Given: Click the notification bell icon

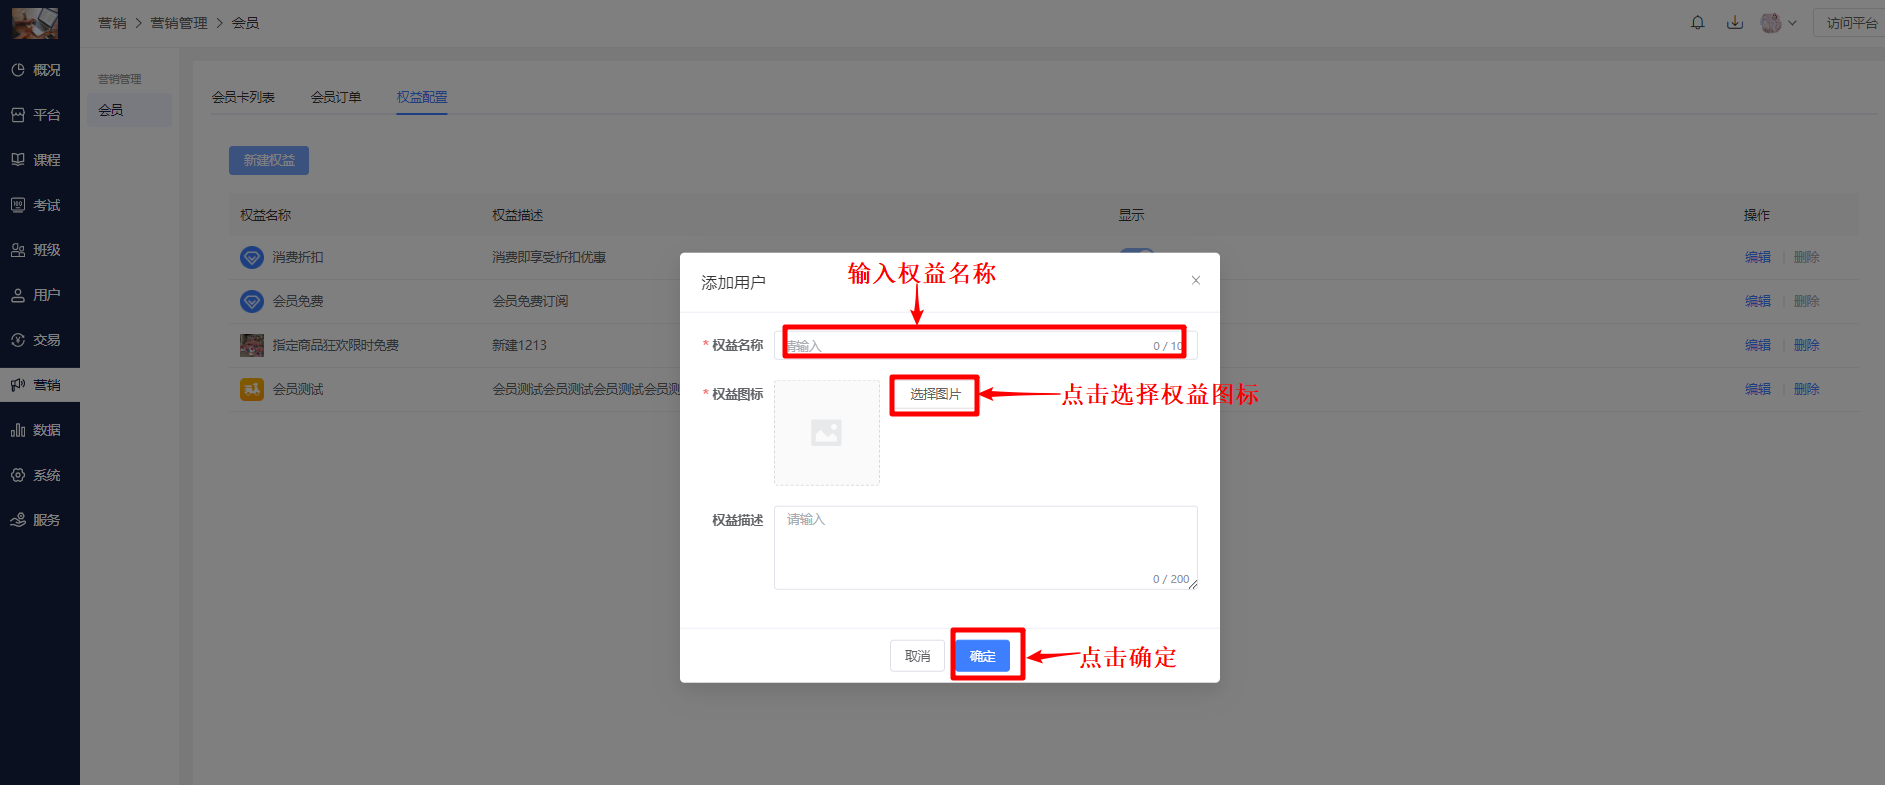Looking at the screenshot, I should pyautogui.click(x=1697, y=22).
